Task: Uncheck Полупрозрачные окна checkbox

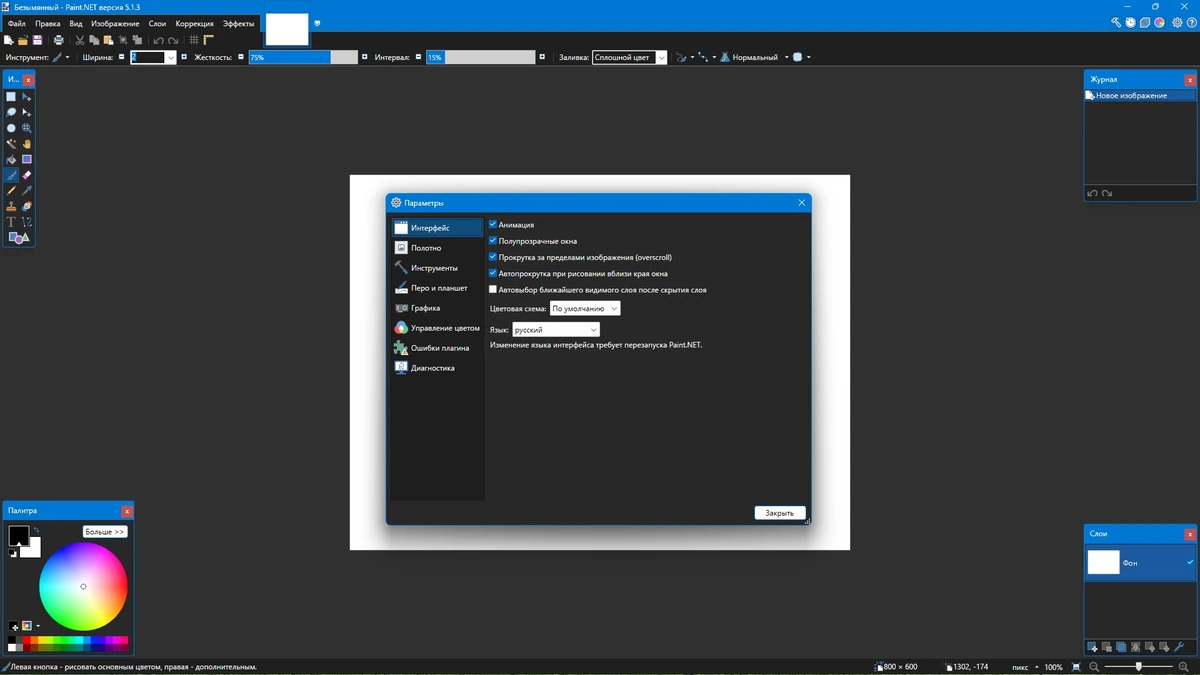Action: 493,241
